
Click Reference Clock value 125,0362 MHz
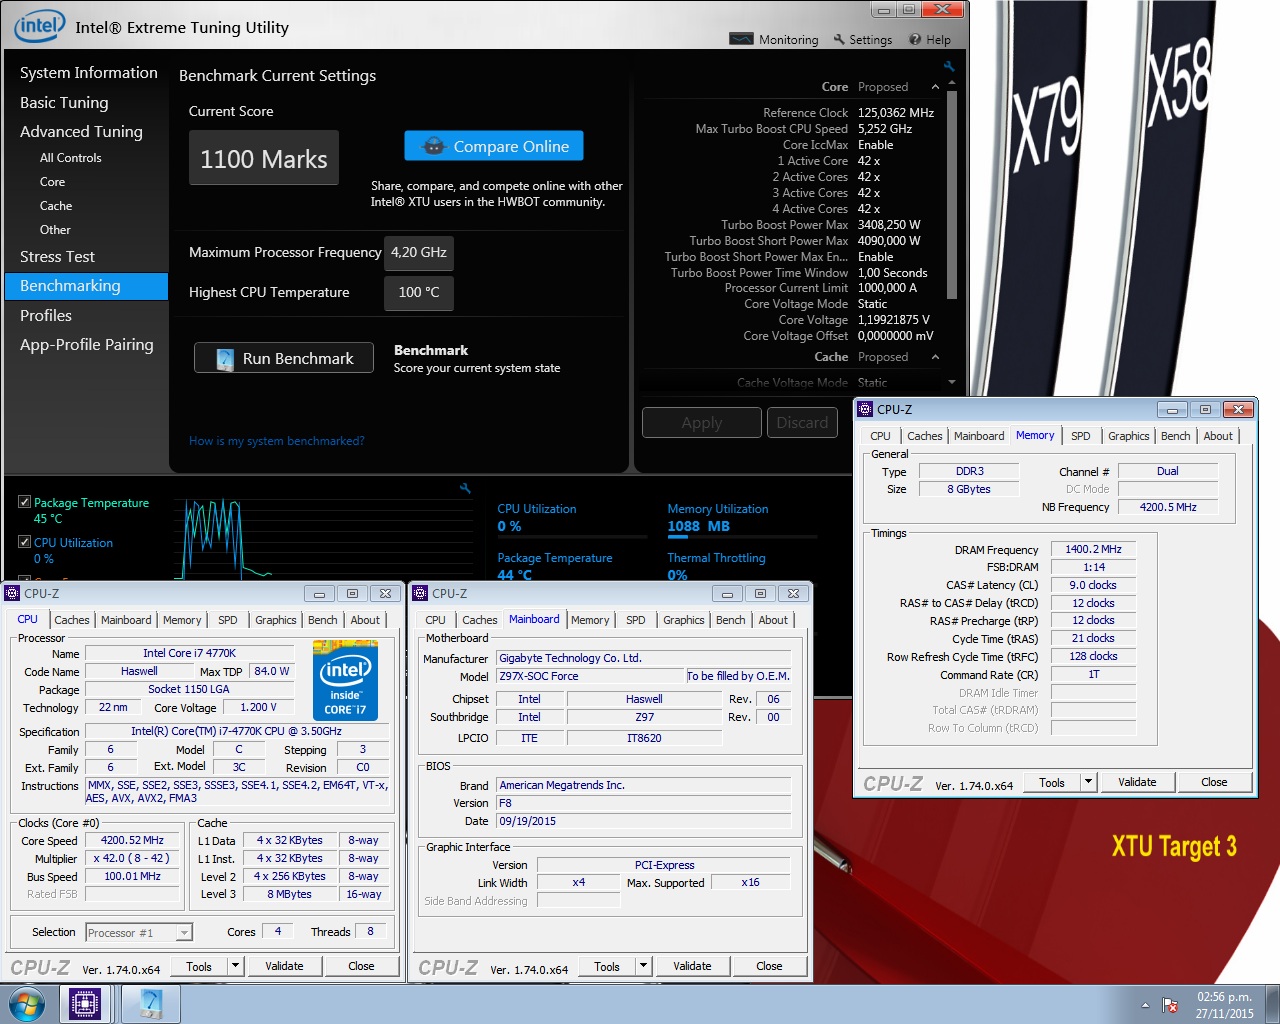(896, 113)
